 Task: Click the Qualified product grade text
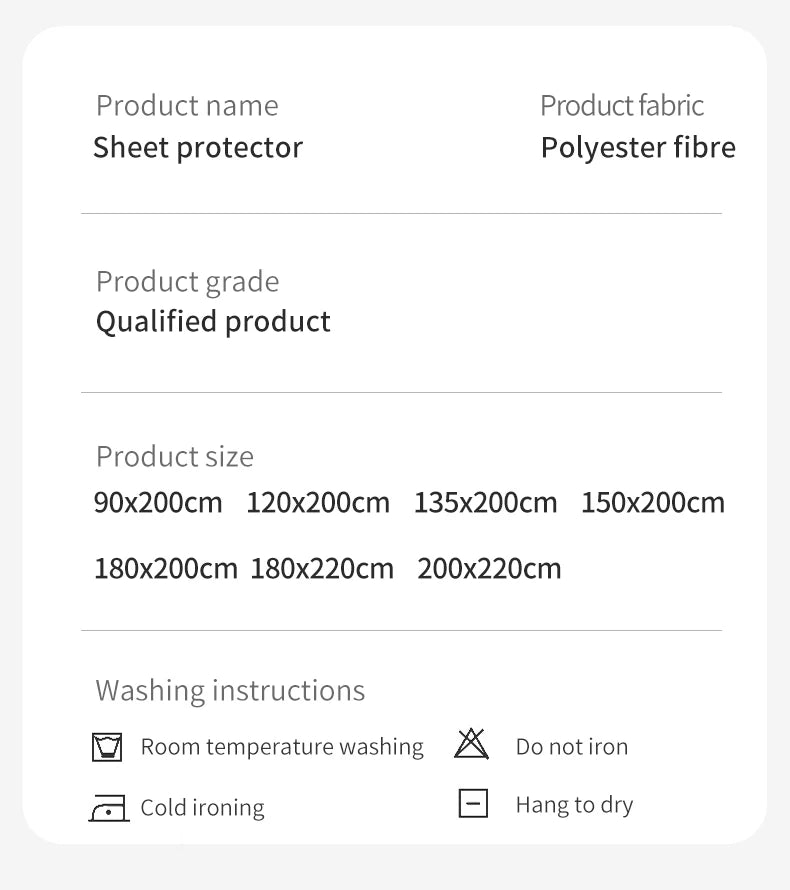pos(213,322)
